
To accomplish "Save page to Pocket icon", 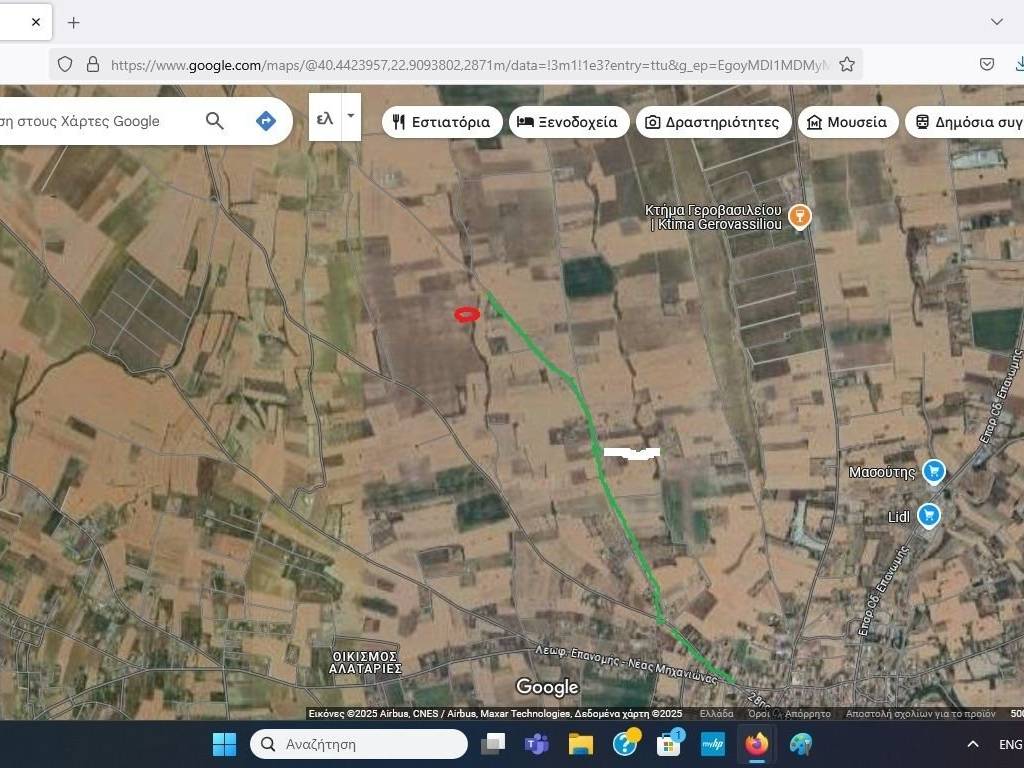I will pyautogui.click(x=987, y=64).
